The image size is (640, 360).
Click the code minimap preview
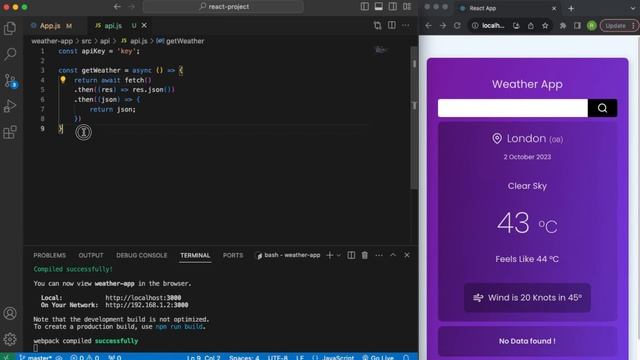pos(381,50)
